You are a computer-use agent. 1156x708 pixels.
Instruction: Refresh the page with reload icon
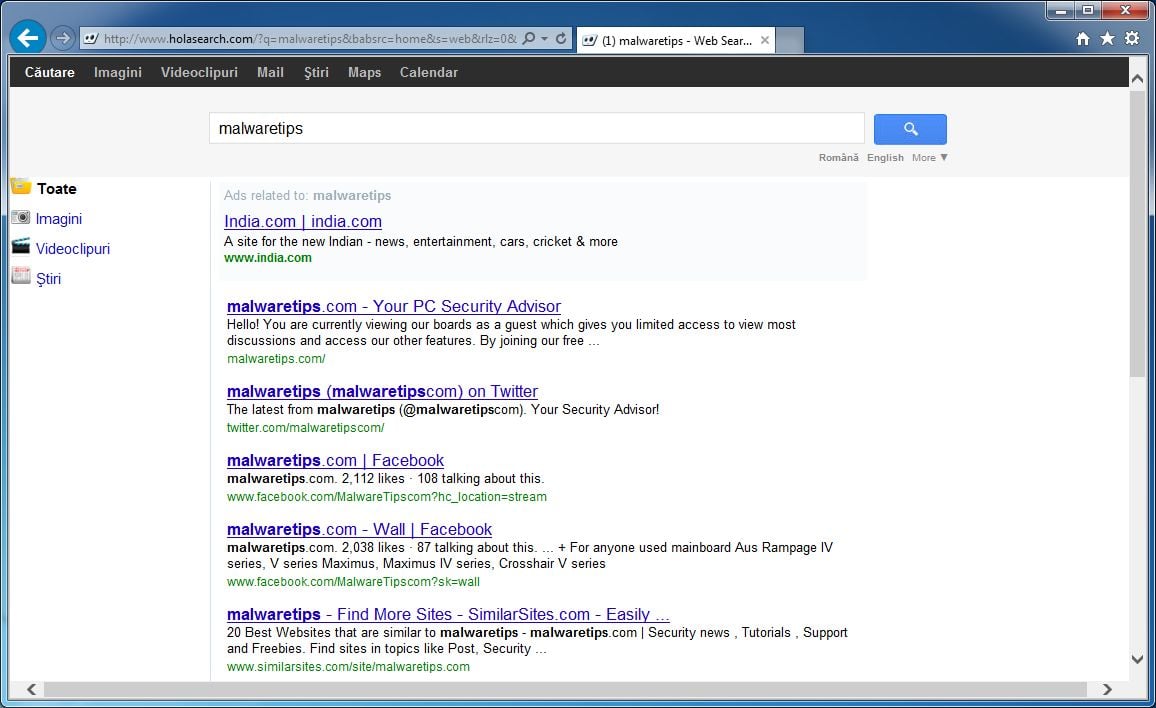tap(561, 38)
